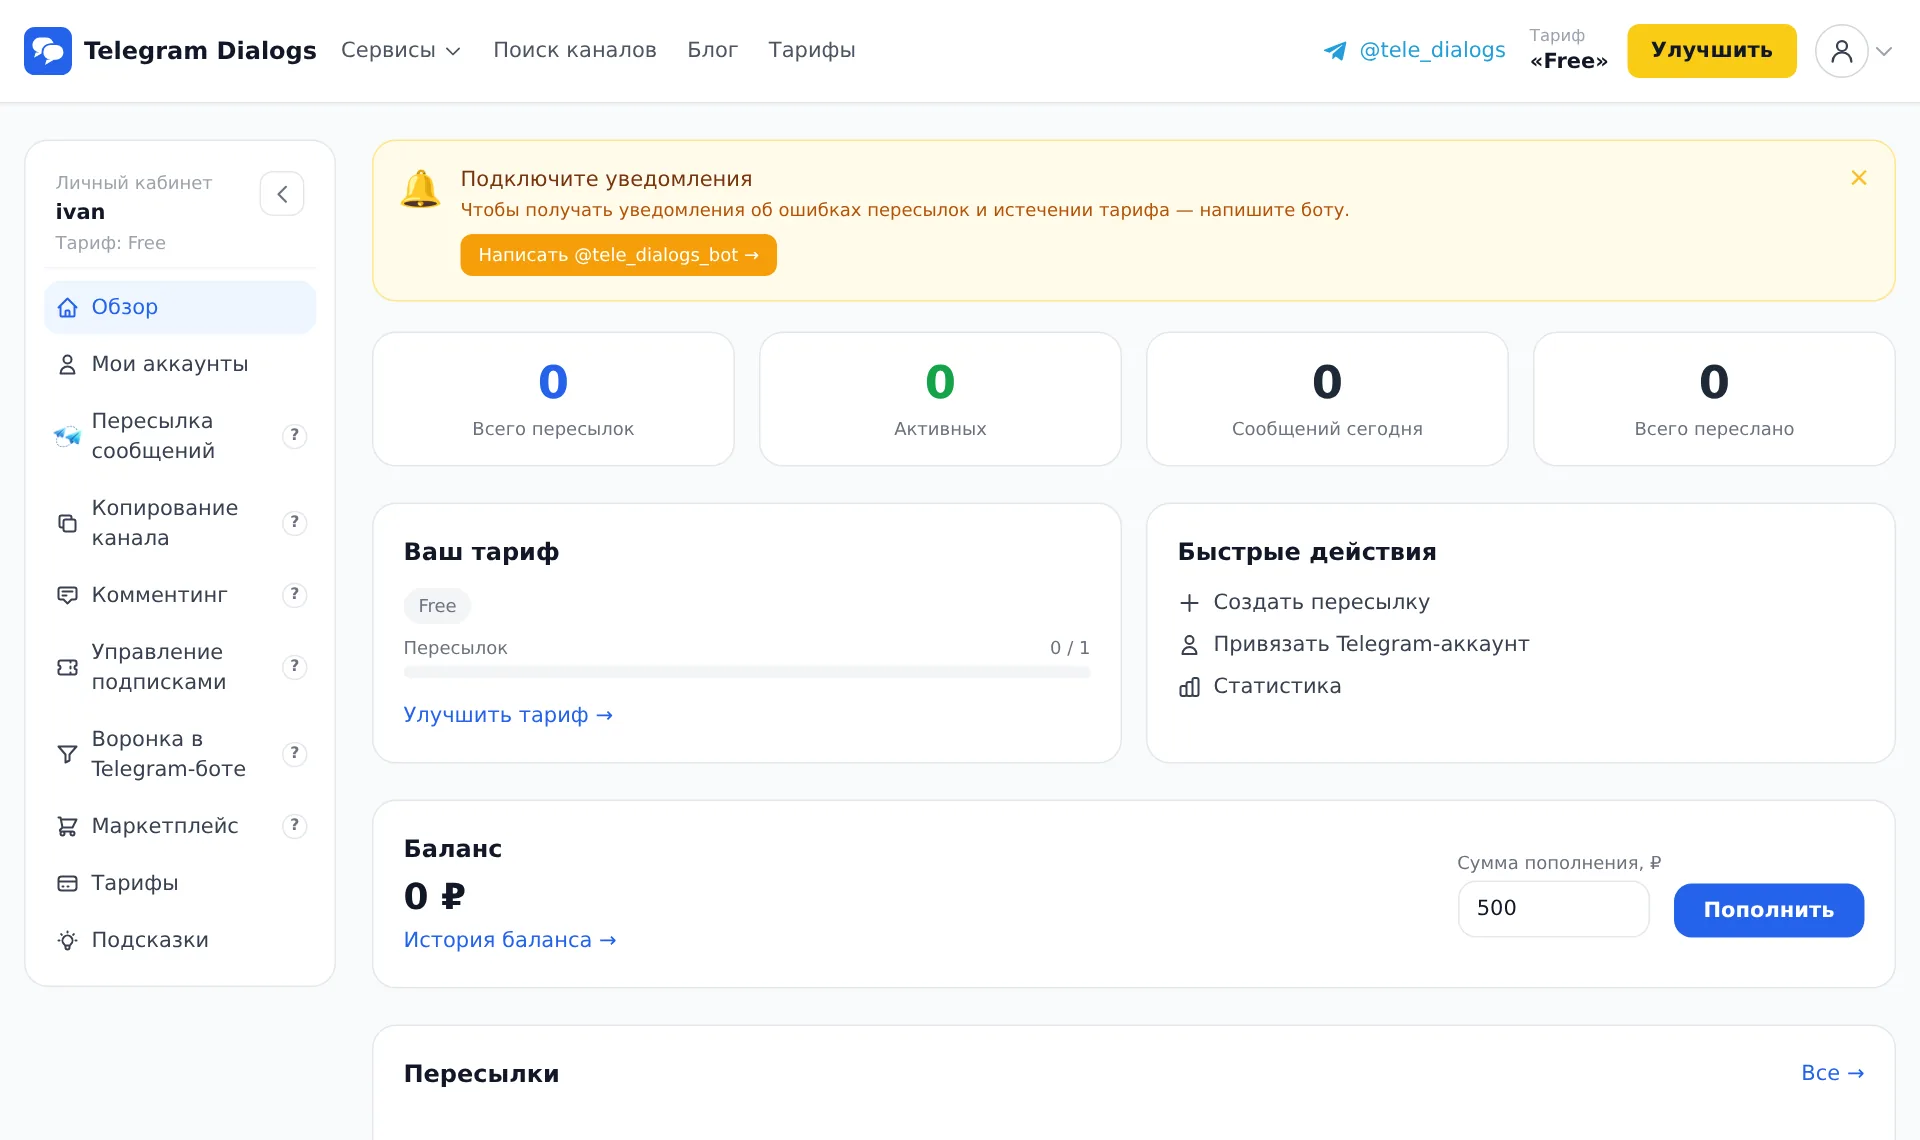
Task: Click the help question mark beside Комментинг
Action: (294, 594)
